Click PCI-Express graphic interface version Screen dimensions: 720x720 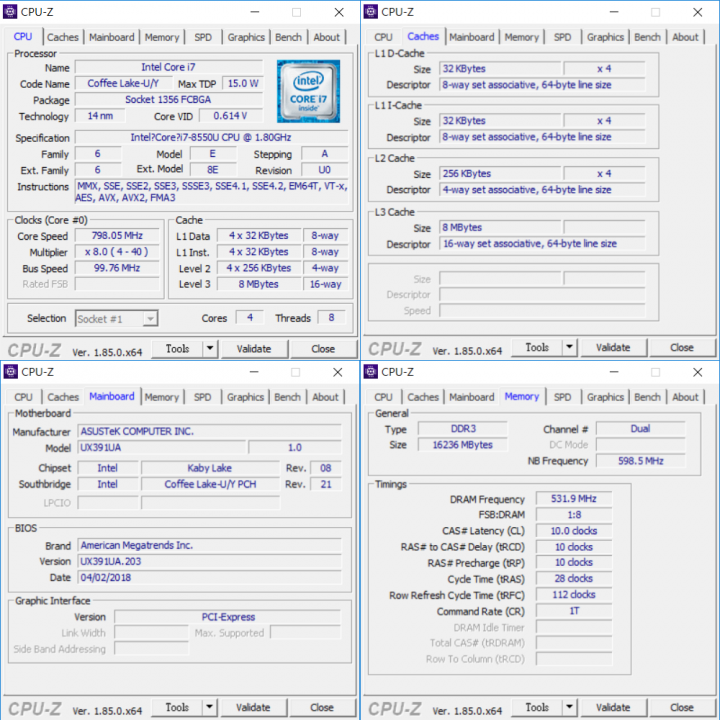coord(228,617)
